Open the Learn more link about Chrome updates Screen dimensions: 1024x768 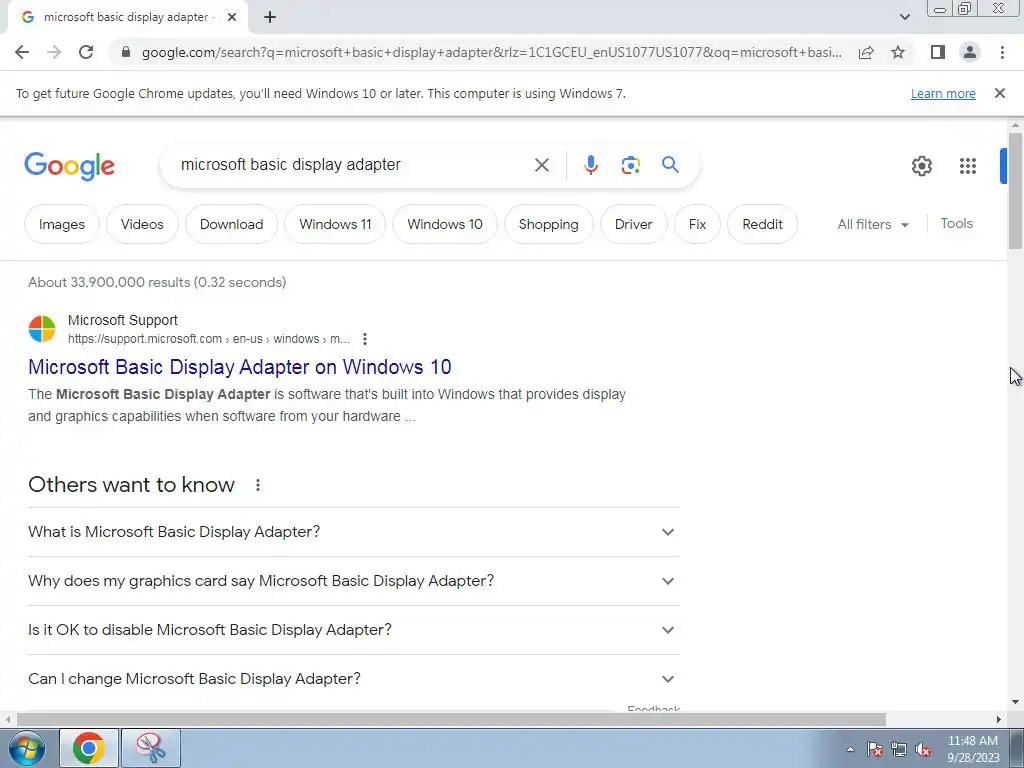click(943, 93)
